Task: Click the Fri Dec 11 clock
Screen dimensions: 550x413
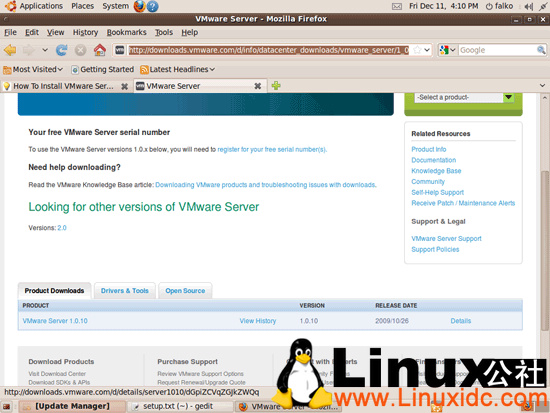Action: (x=443, y=6)
